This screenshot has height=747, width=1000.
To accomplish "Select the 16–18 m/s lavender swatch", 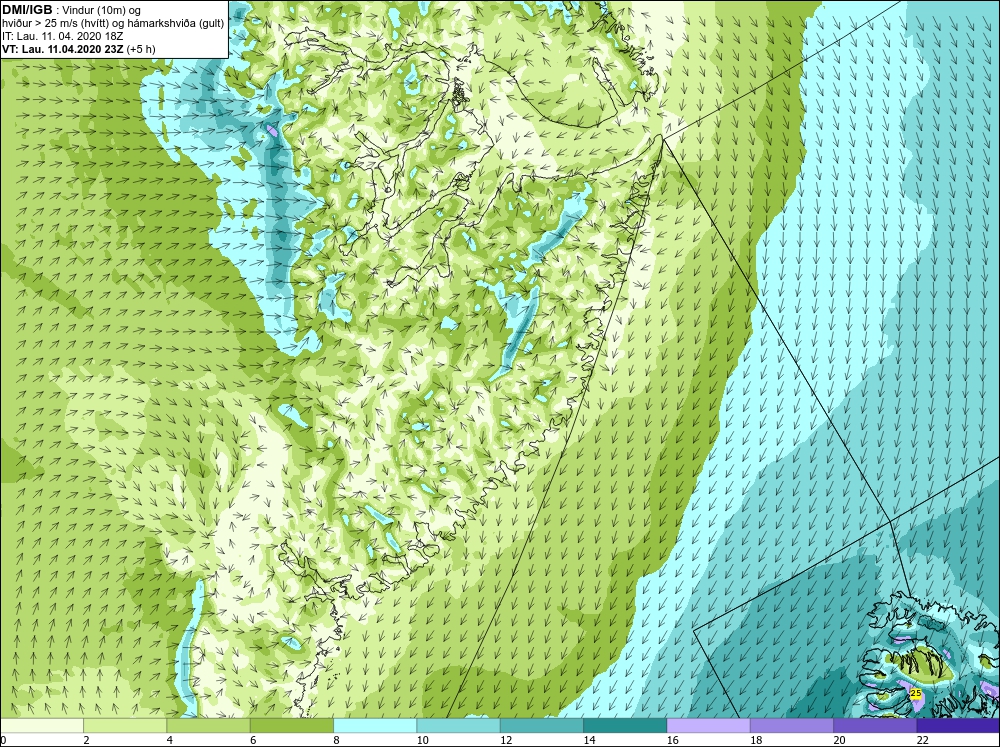I will point(708,726).
